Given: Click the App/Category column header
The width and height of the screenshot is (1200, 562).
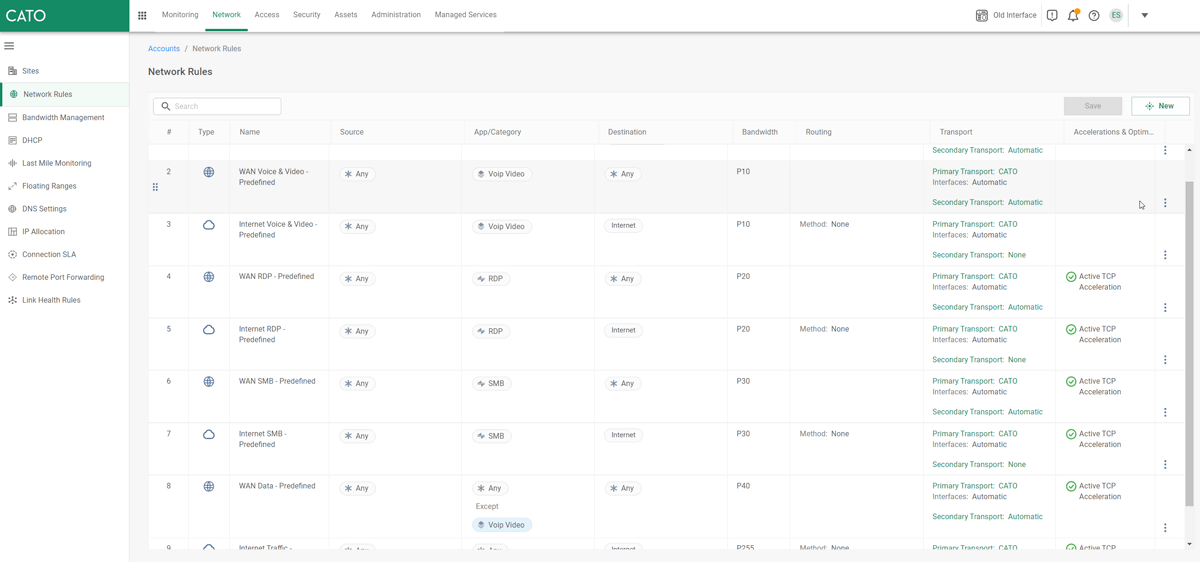Looking at the screenshot, I should (x=498, y=132).
